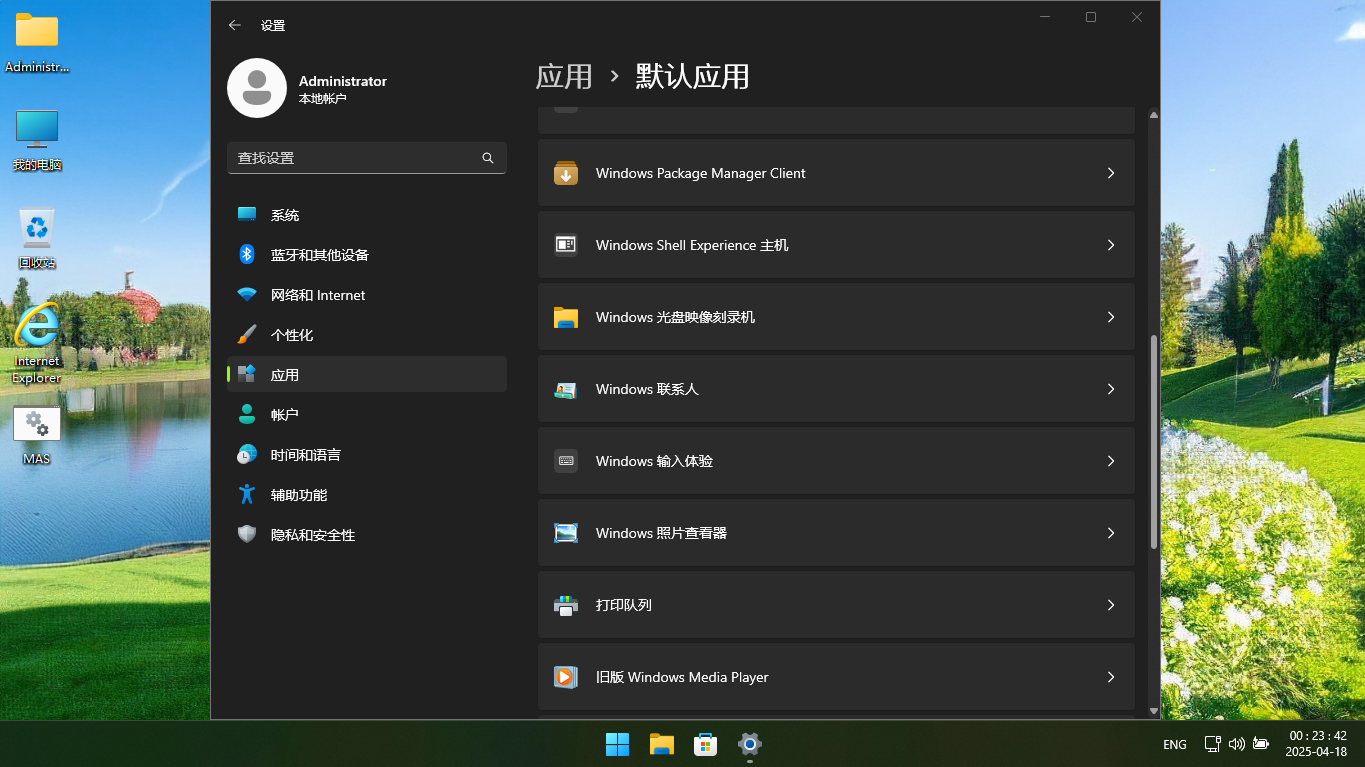Go to 系统 settings section
The height and width of the screenshot is (767, 1365).
(367, 215)
